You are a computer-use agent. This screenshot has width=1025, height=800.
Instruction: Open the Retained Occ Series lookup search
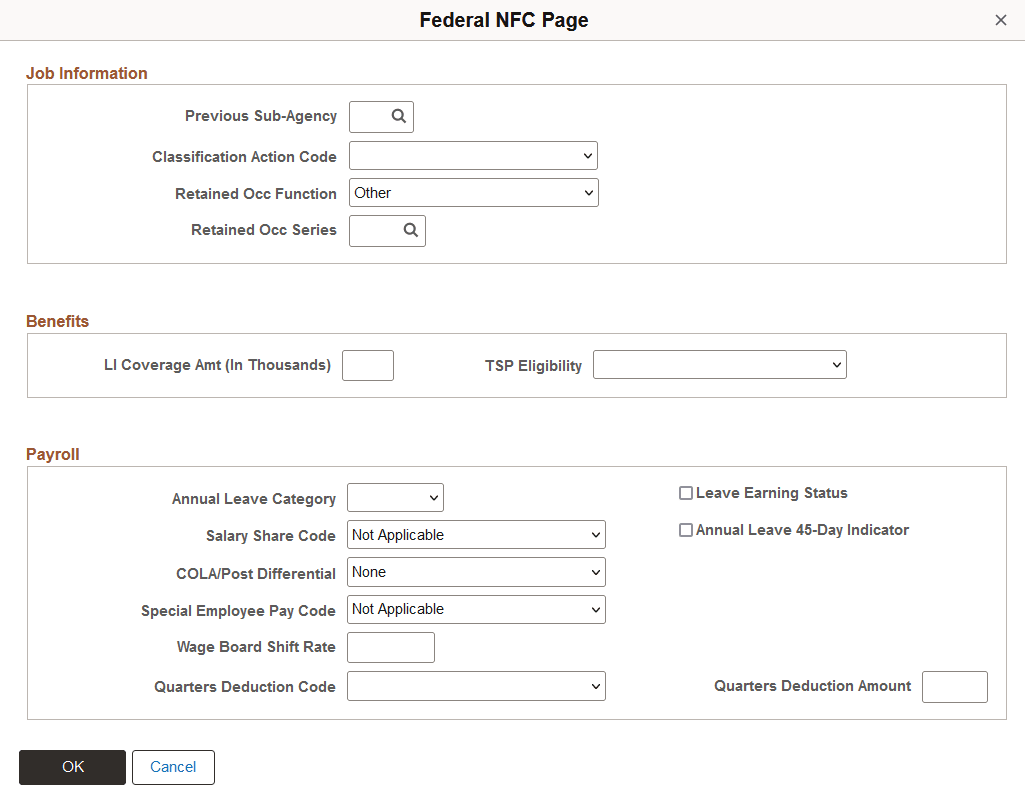pos(410,230)
